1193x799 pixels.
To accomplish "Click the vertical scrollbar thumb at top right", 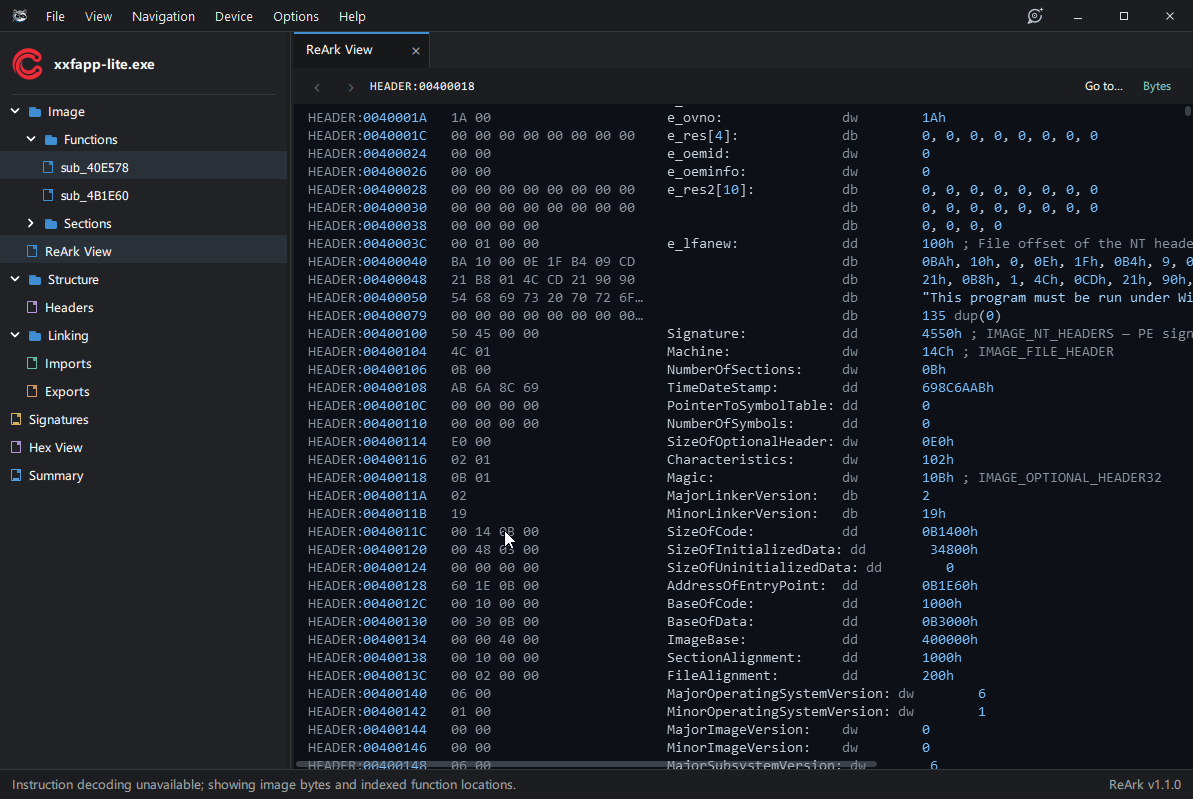I will (x=1188, y=111).
